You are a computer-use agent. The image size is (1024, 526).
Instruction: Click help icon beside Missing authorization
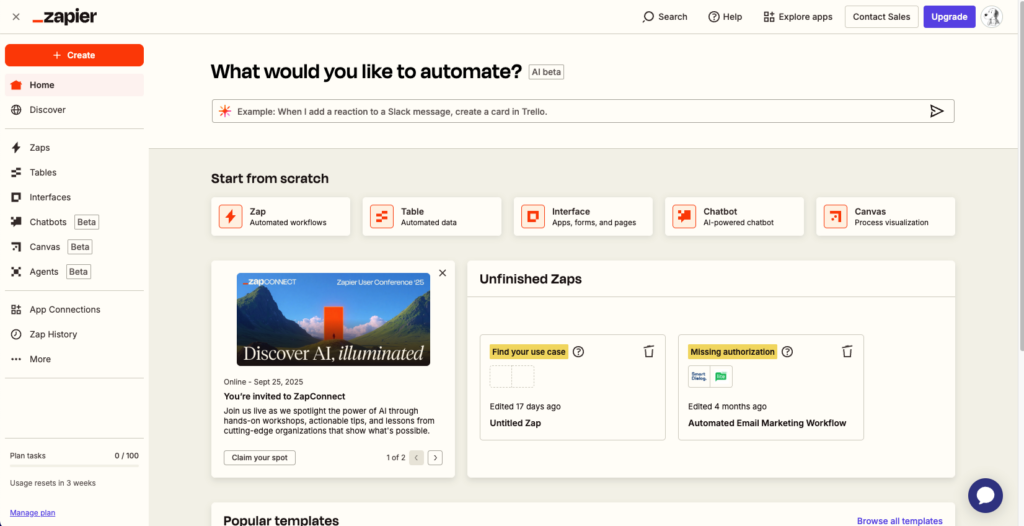788,352
